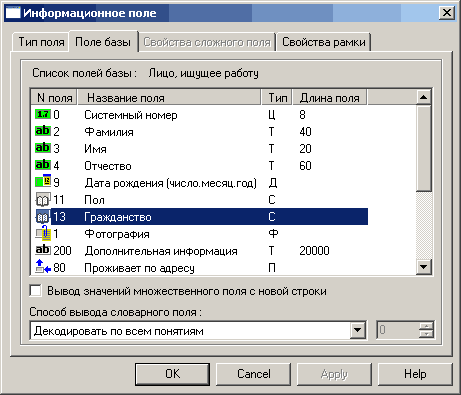Click the type letter Ц of Системный номер

point(272,115)
